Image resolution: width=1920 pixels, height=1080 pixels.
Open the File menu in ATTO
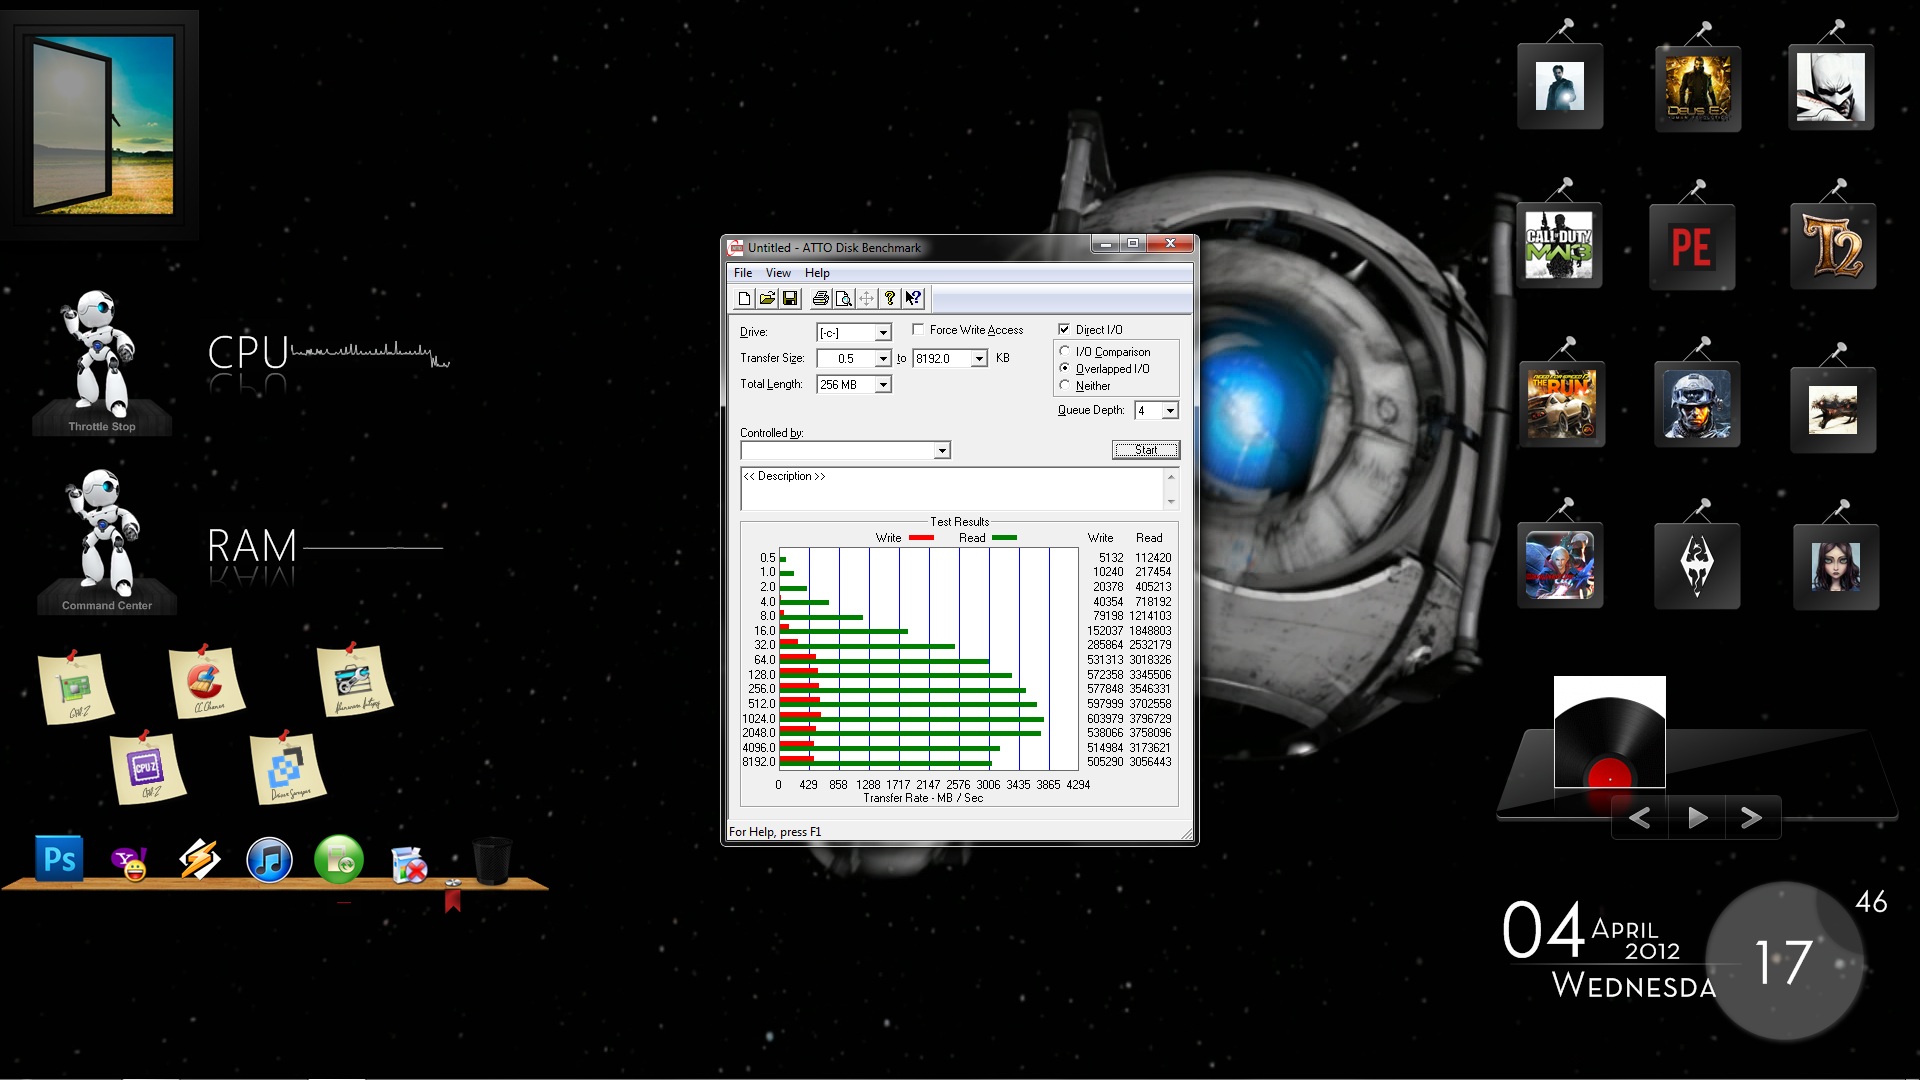pyautogui.click(x=743, y=273)
